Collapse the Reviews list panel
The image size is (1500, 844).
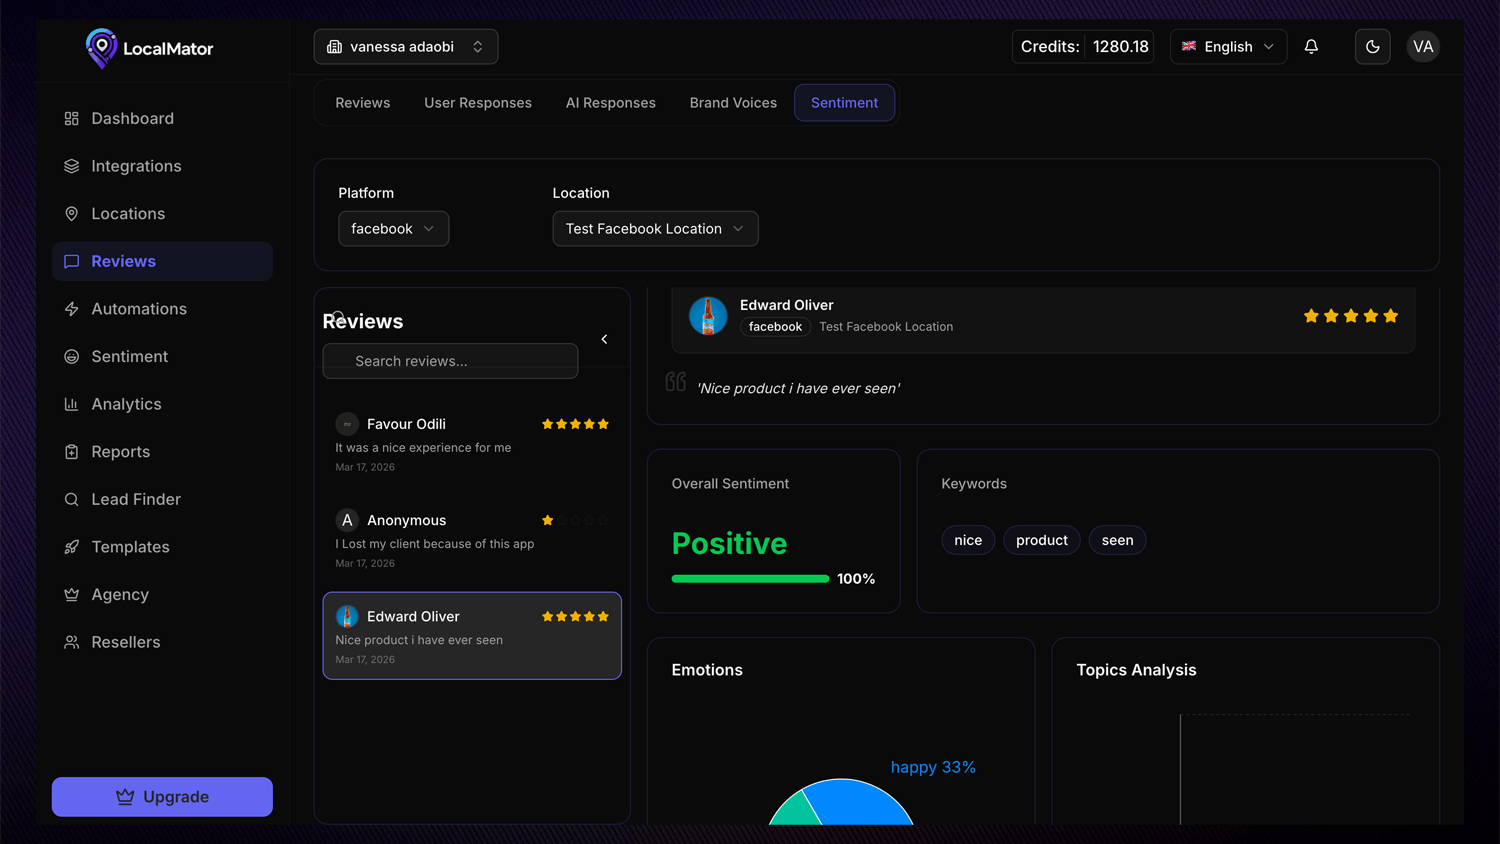coord(604,340)
